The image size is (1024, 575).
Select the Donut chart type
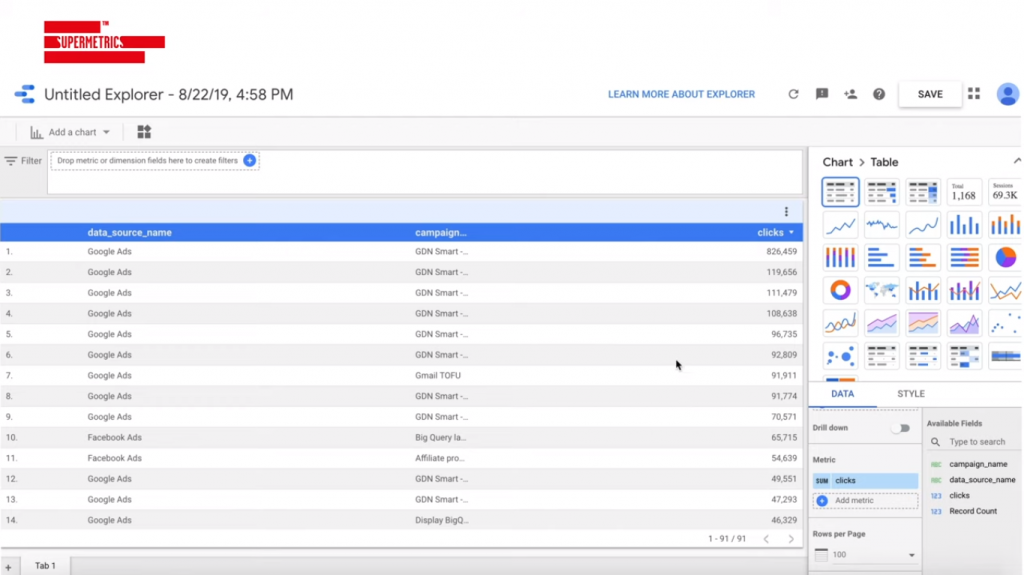(x=840, y=290)
